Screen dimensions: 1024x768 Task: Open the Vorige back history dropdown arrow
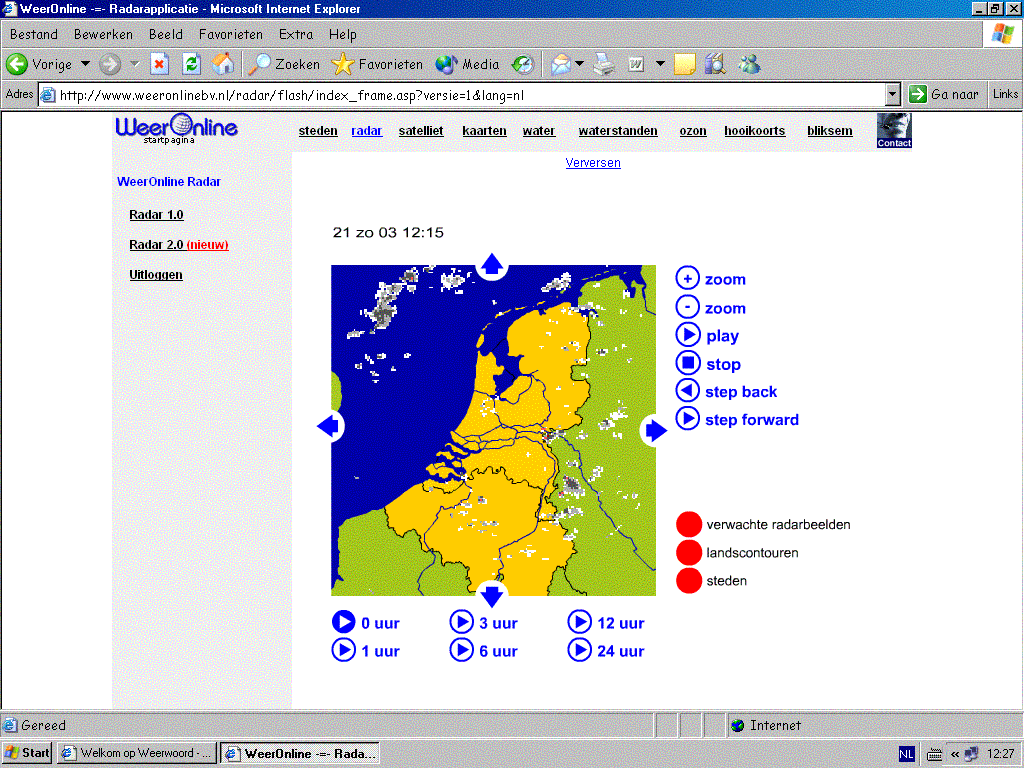(85, 64)
